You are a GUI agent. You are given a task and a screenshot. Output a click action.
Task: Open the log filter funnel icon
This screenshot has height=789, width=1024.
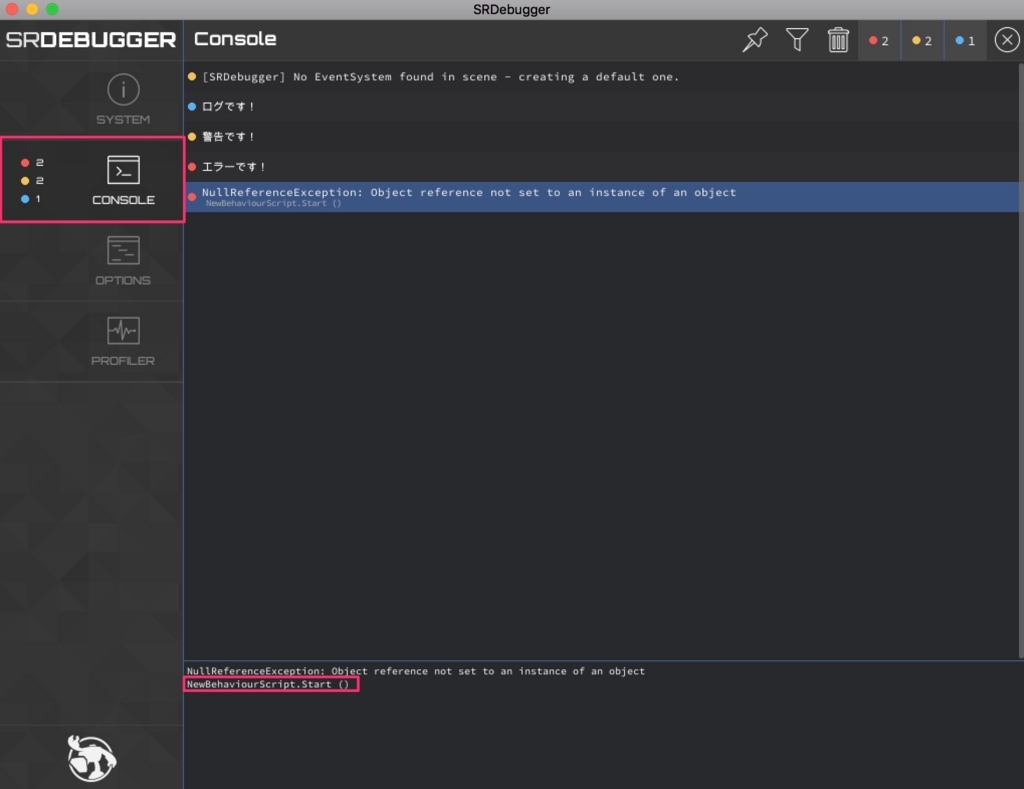coord(797,40)
